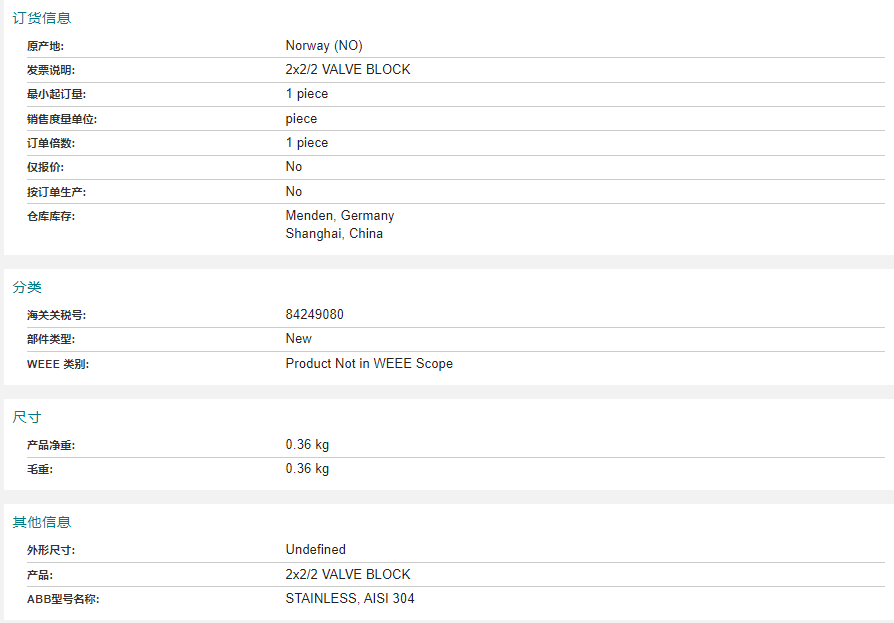Click the 原产地 label

coord(46,46)
